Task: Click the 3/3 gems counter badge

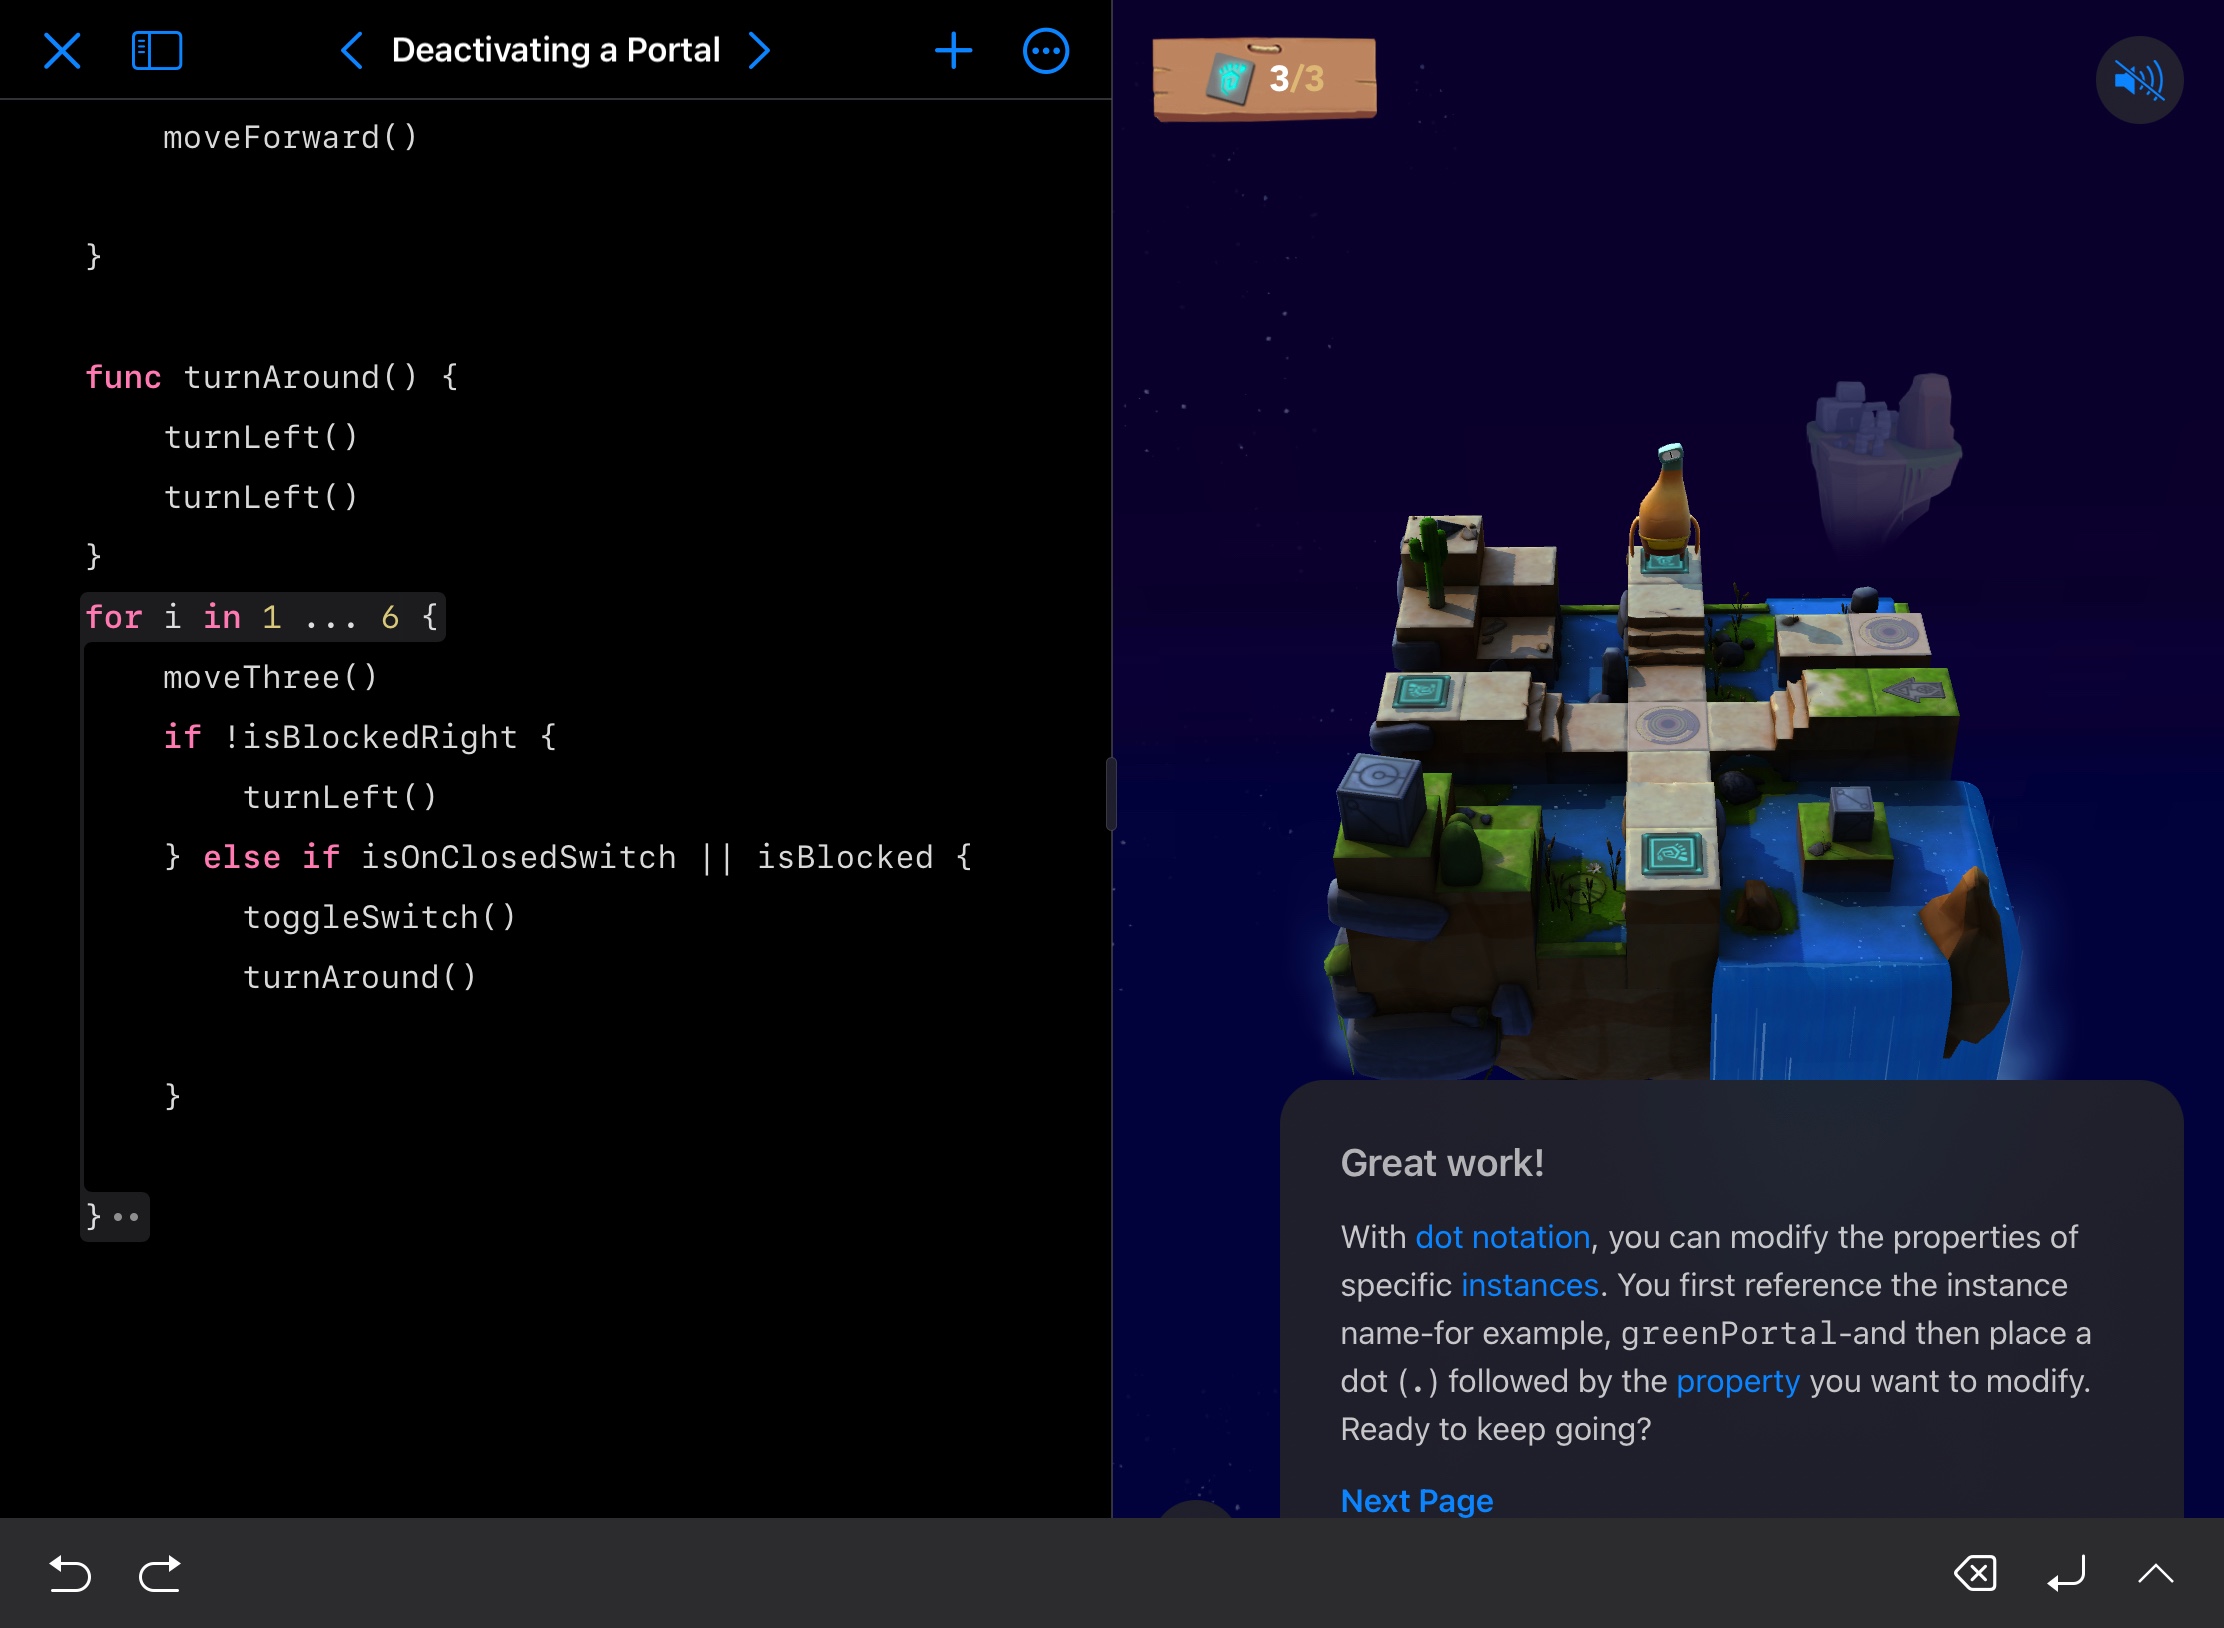Action: coord(1265,79)
